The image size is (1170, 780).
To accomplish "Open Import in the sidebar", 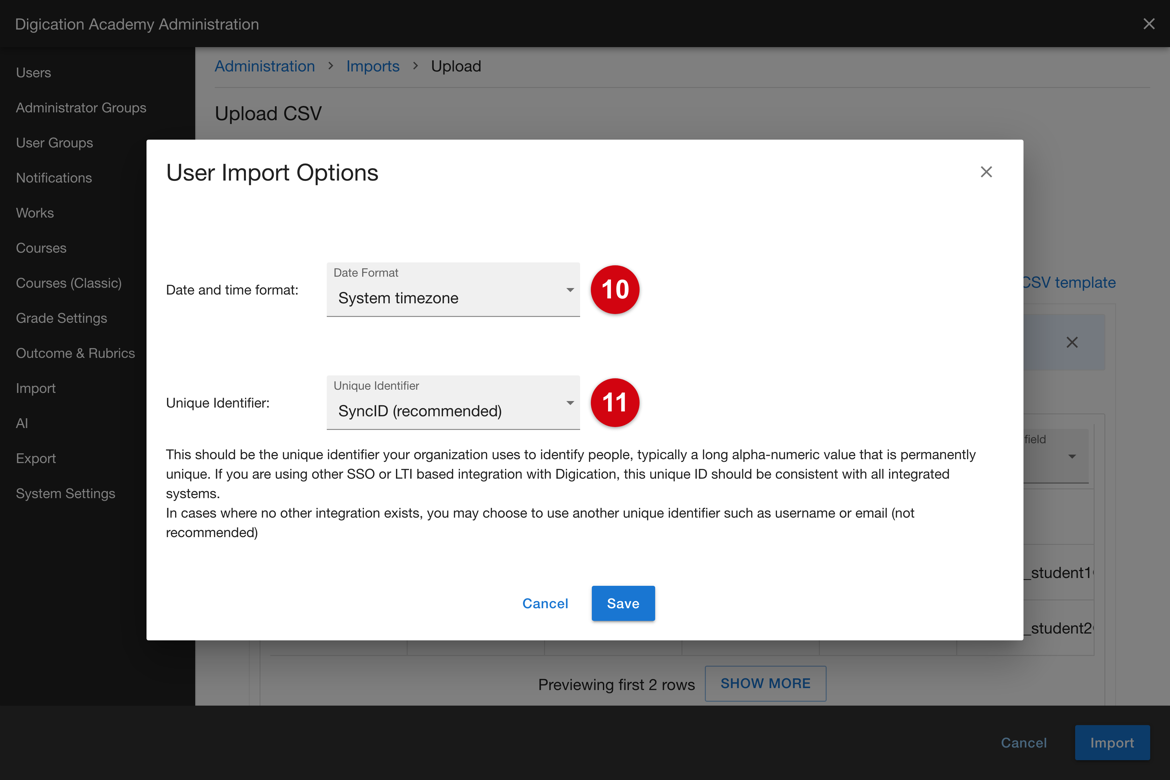I will (36, 388).
